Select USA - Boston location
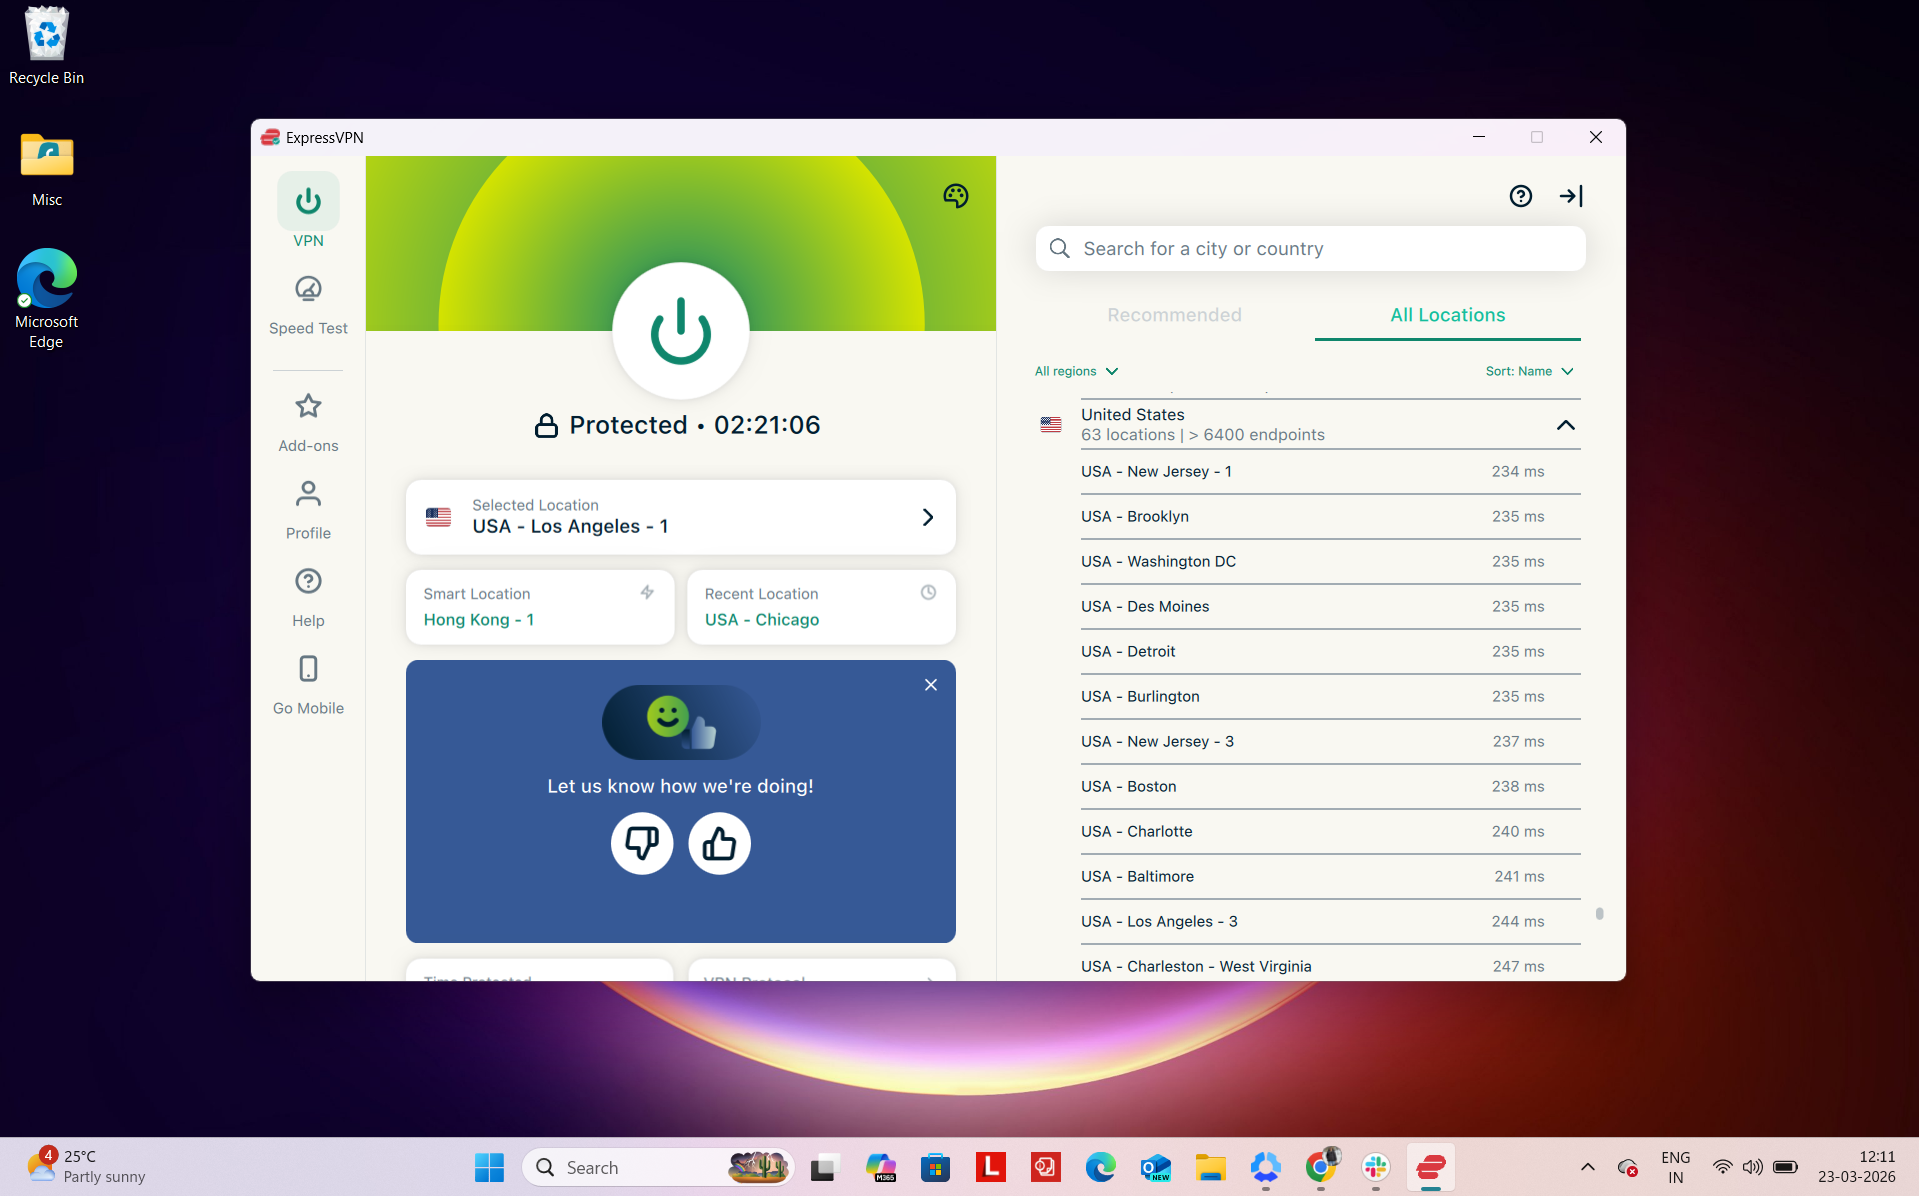This screenshot has height=1196, width=1919. click(1330, 786)
